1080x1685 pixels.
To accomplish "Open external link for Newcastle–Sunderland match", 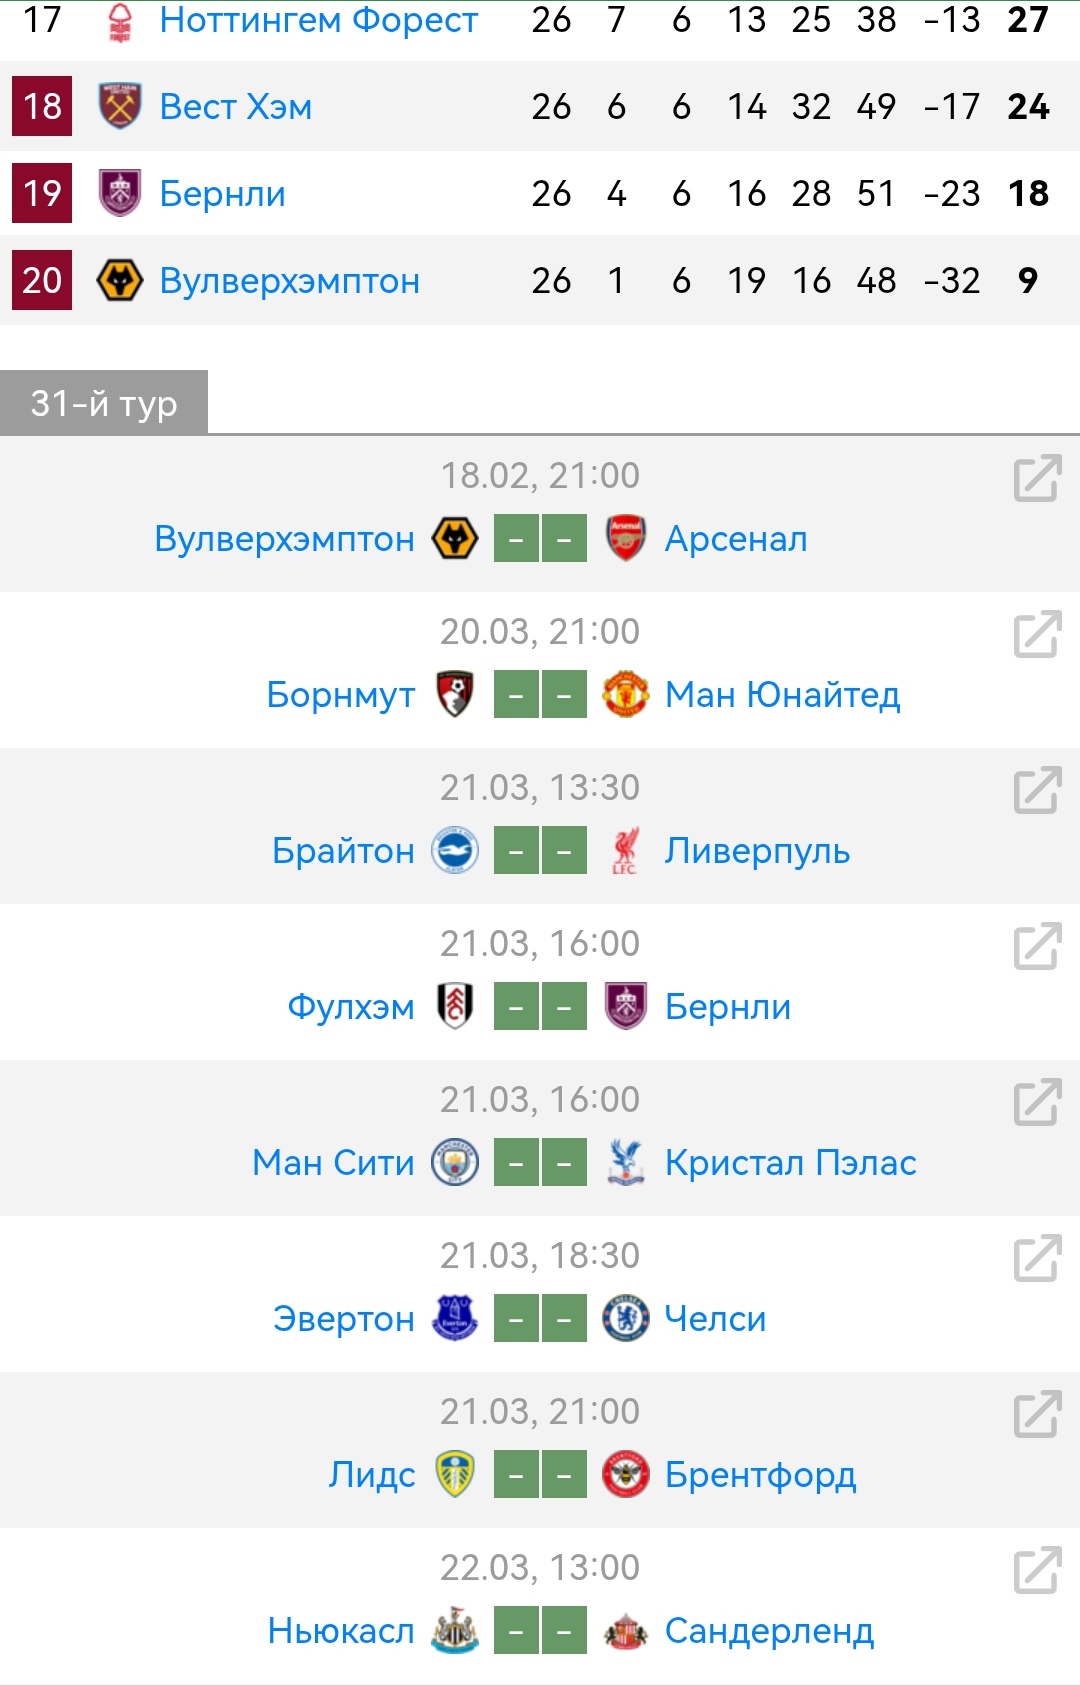I will pos(1036,1571).
